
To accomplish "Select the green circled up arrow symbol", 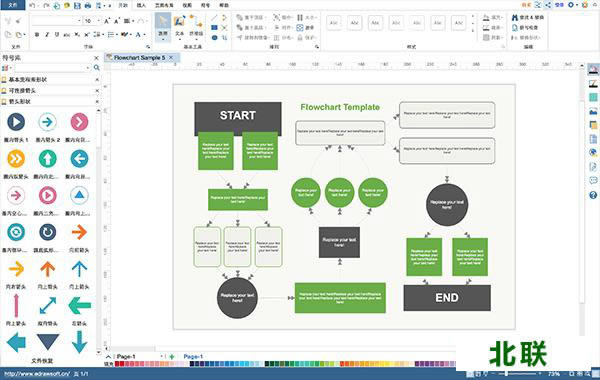I will 47,159.
